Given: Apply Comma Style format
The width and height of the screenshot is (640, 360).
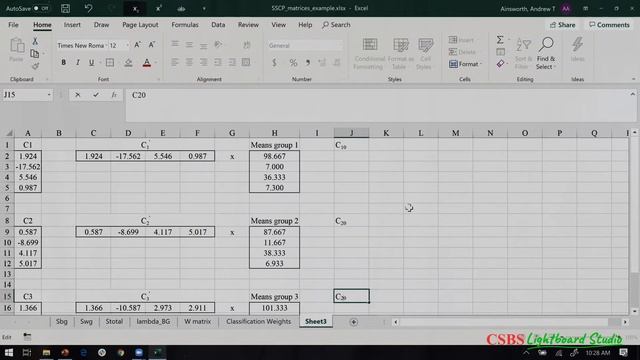Looking at the screenshot, I should (x=308, y=62).
